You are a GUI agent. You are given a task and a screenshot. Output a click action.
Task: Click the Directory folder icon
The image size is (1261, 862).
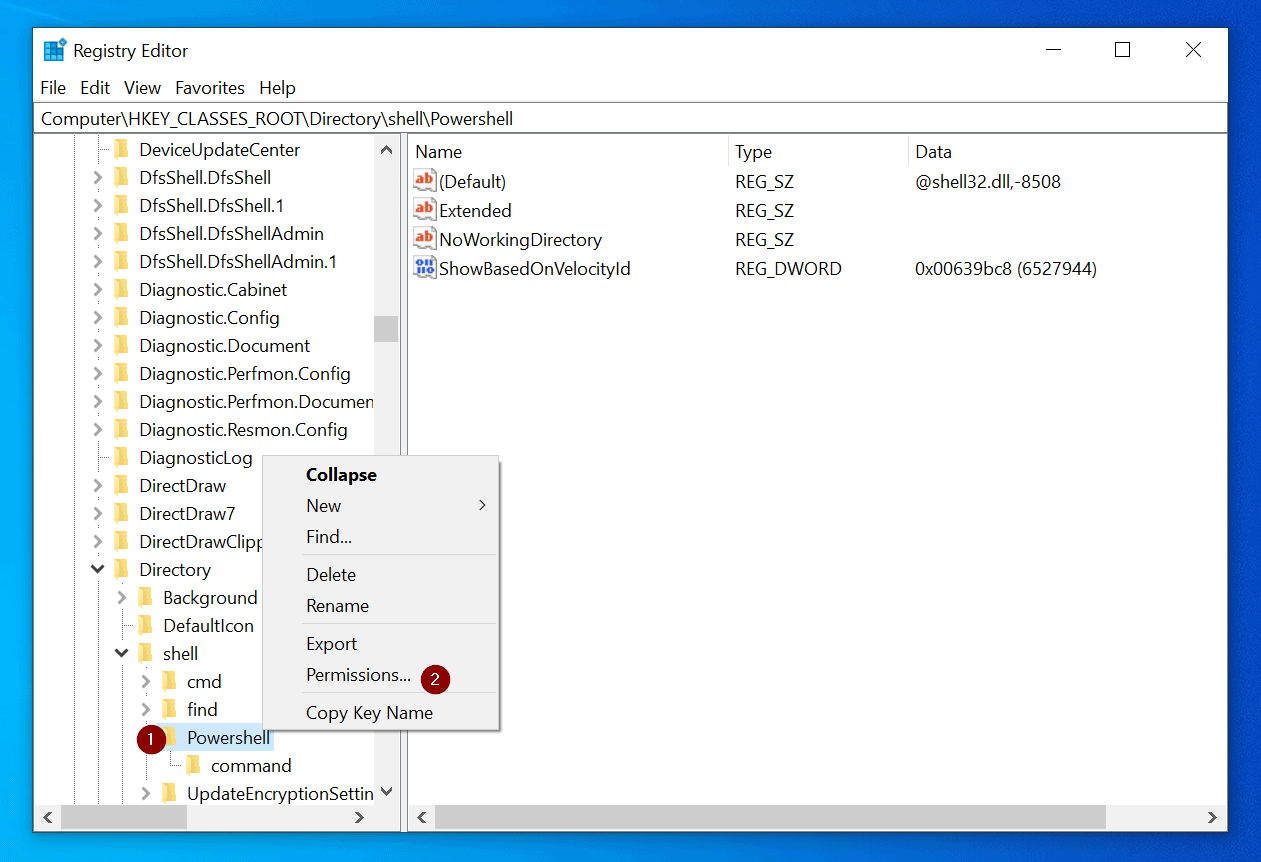click(122, 569)
